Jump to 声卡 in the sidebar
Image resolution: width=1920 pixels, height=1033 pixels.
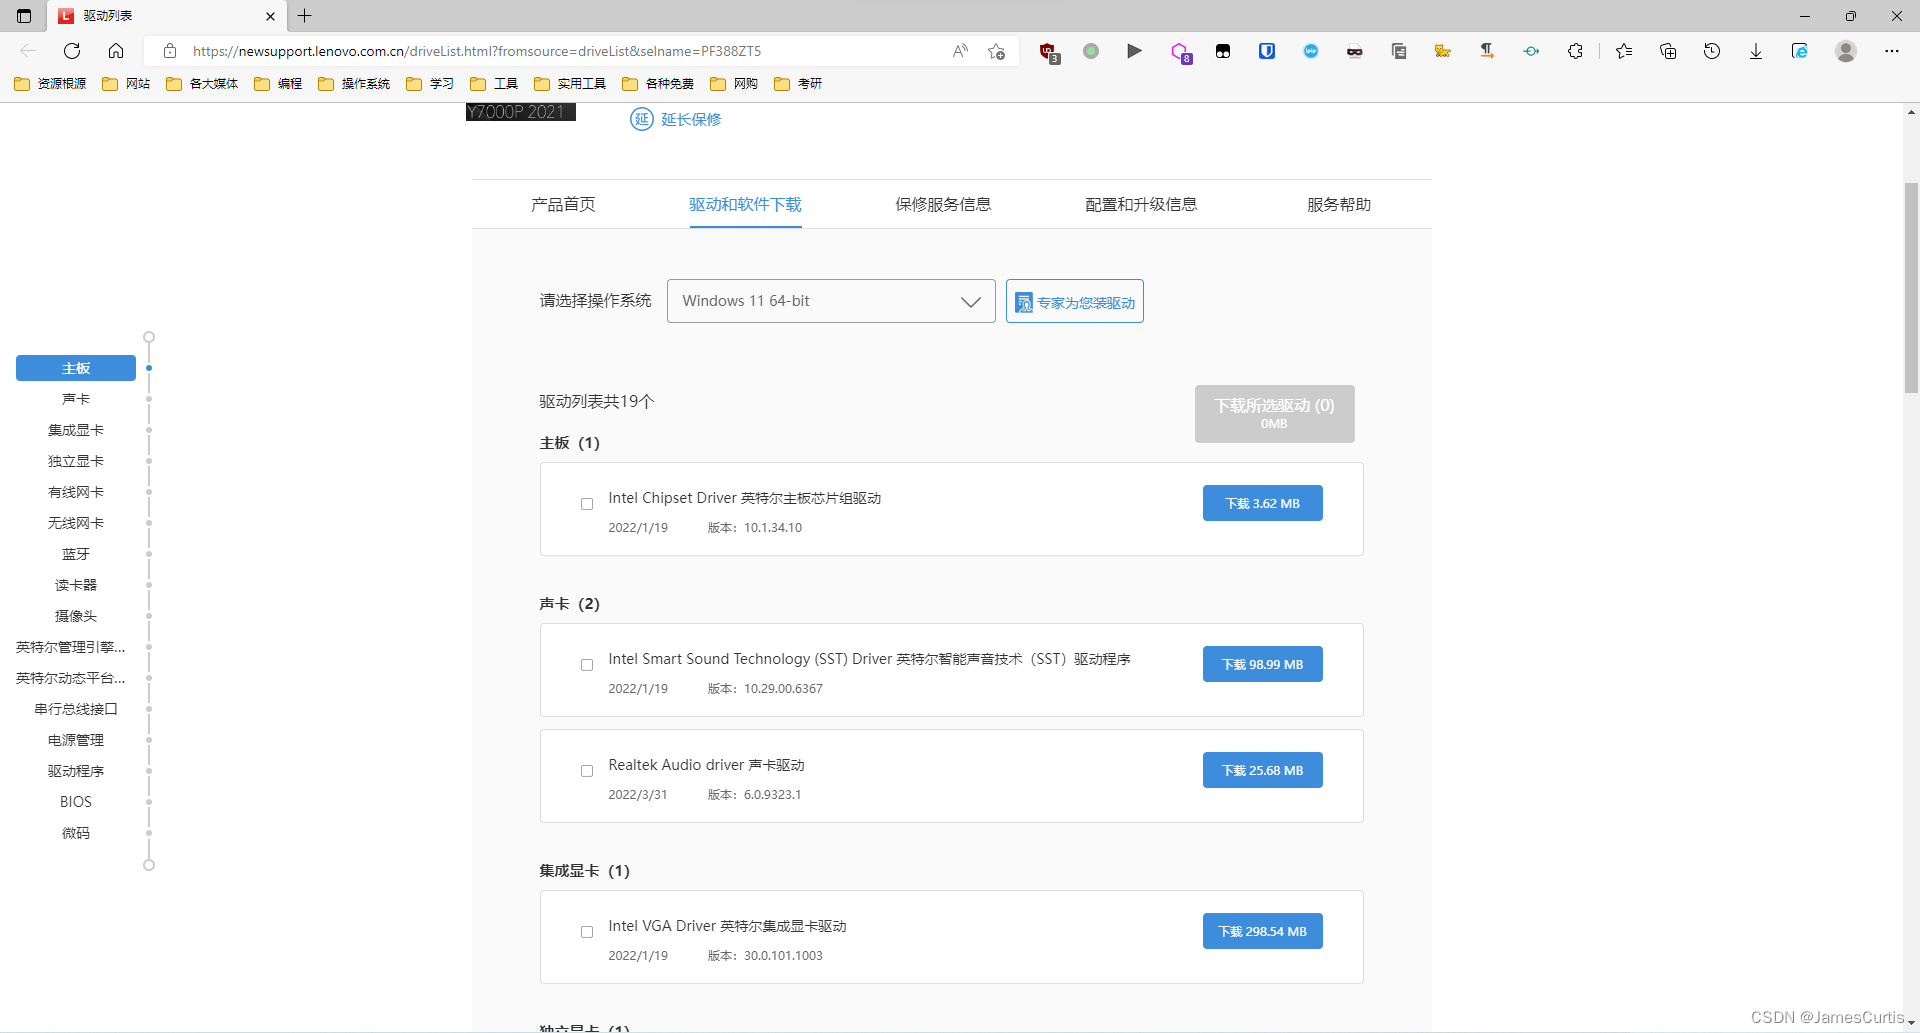pyautogui.click(x=76, y=399)
